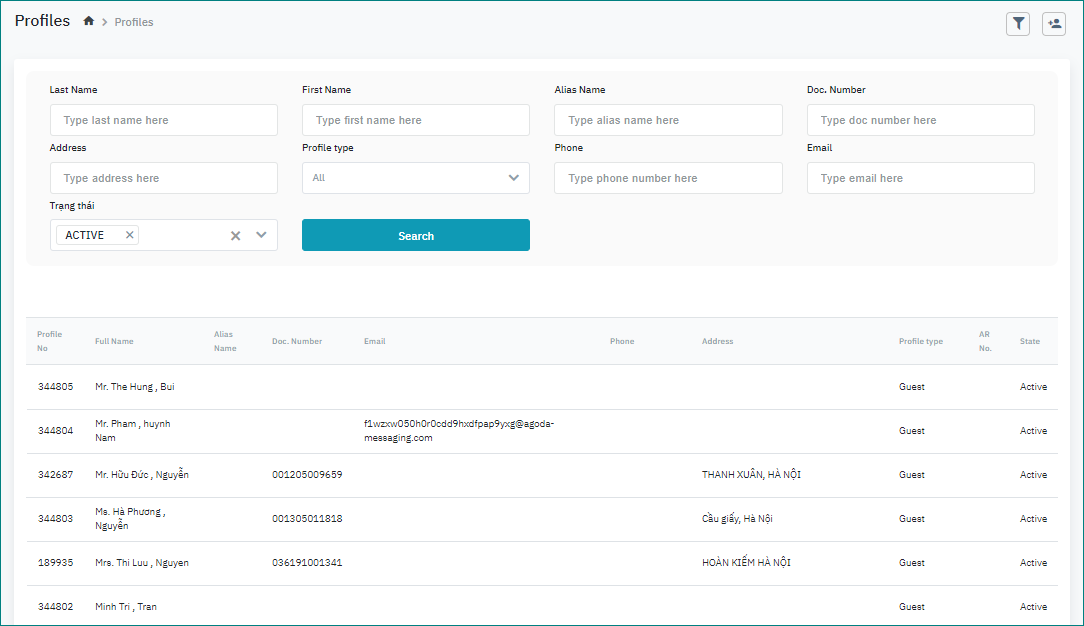
Task: Click Profiles breadcrumb link
Action: pyautogui.click(x=134, y=22)
